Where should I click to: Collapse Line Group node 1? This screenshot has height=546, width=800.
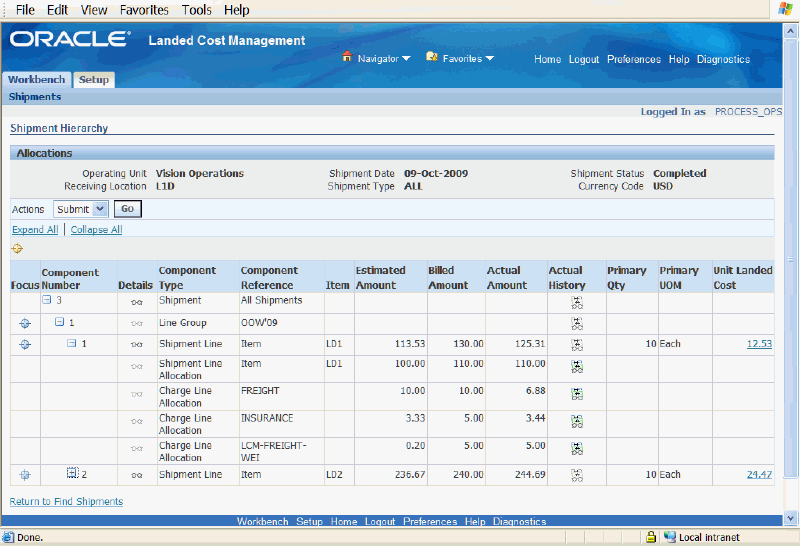(59, 322)
